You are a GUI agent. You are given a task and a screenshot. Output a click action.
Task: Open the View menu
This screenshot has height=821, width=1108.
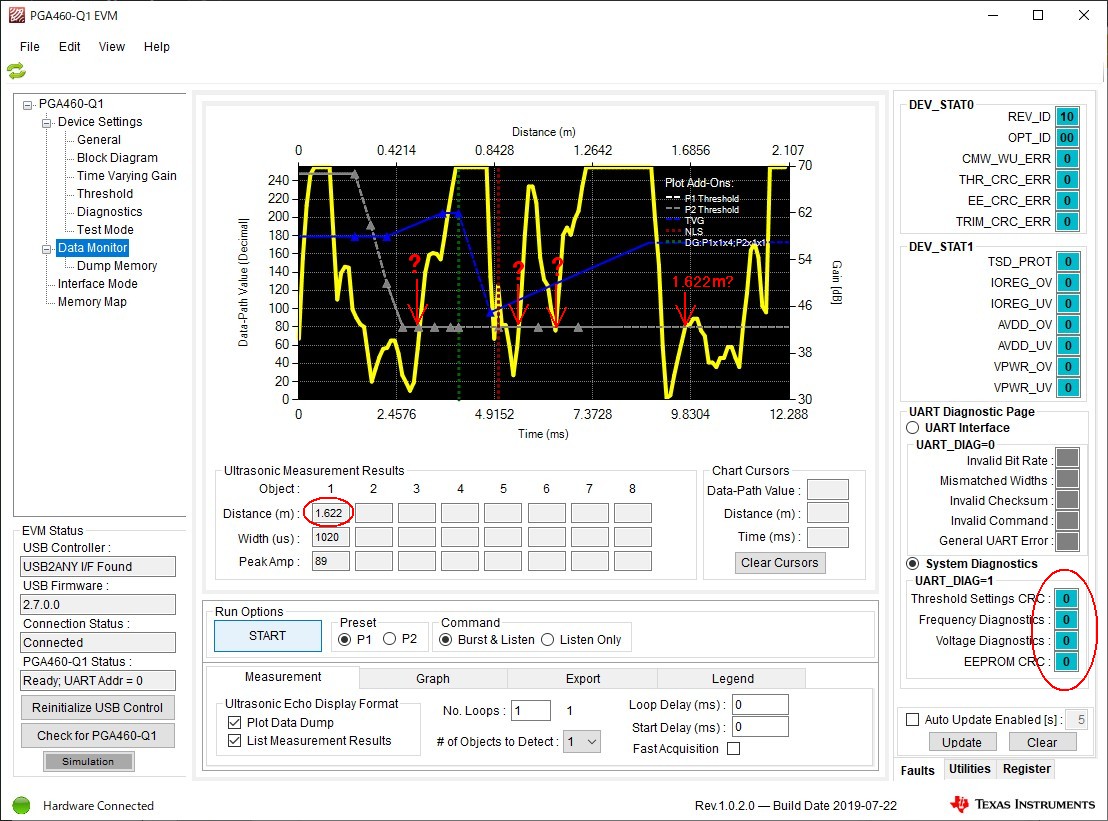click(112, 47)
